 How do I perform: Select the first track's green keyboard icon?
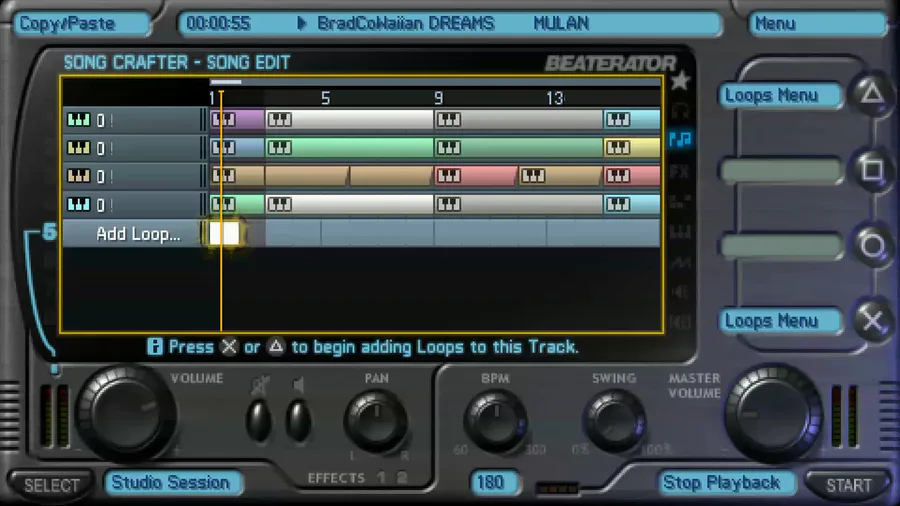pos(79,120)
